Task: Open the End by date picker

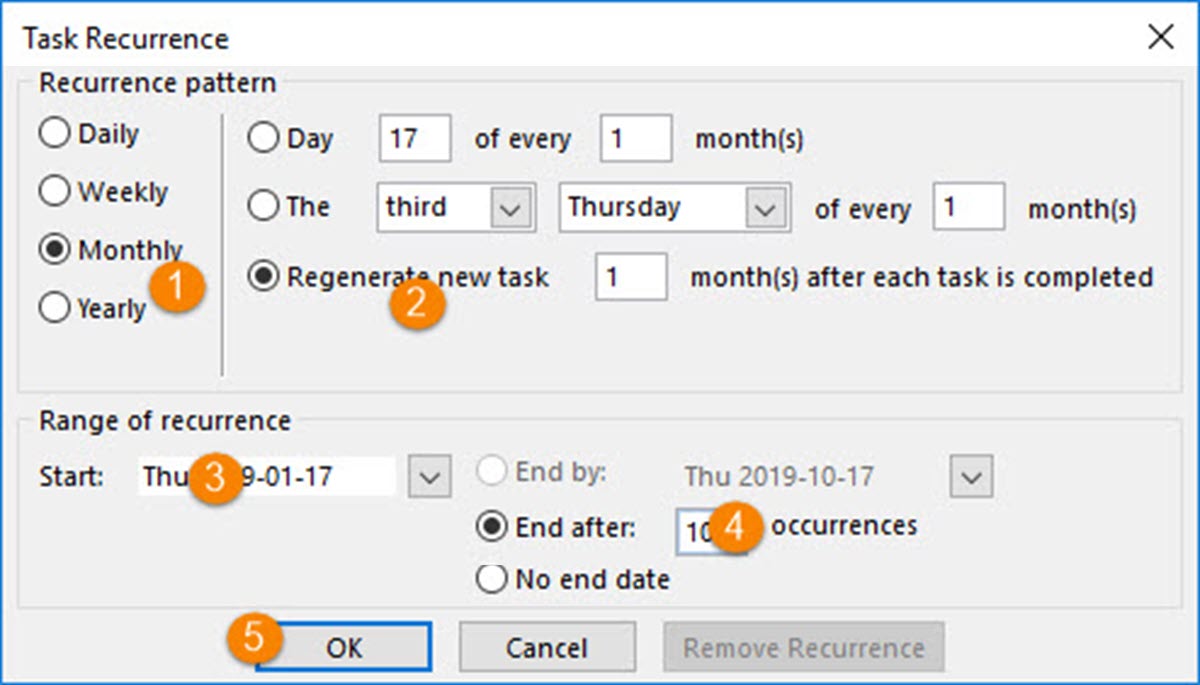Action: point(968,477)
